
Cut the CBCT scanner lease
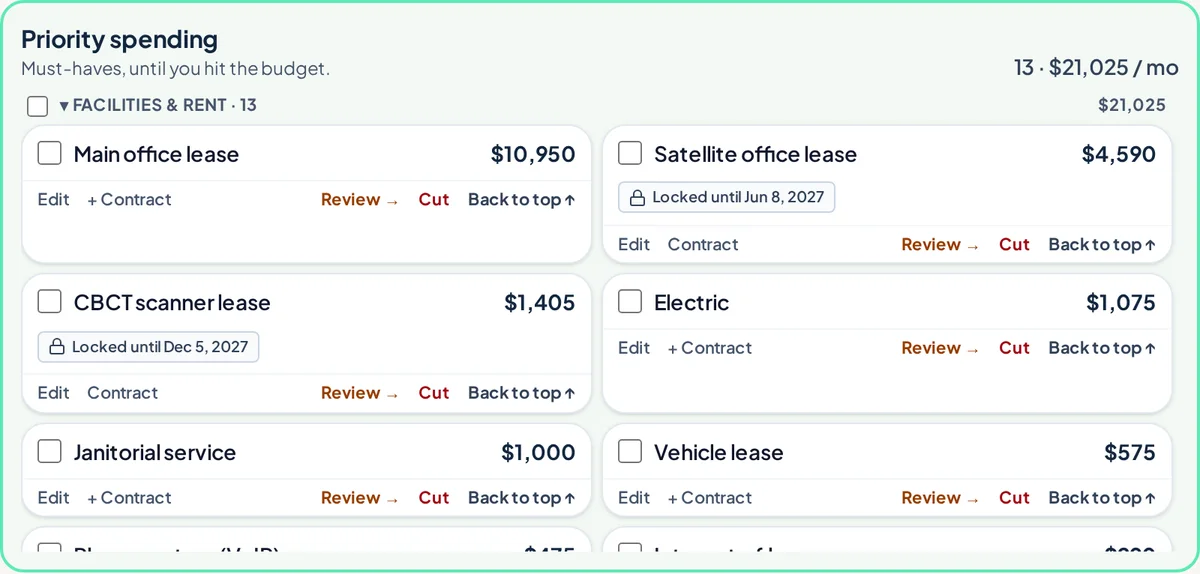click(434, 393)
